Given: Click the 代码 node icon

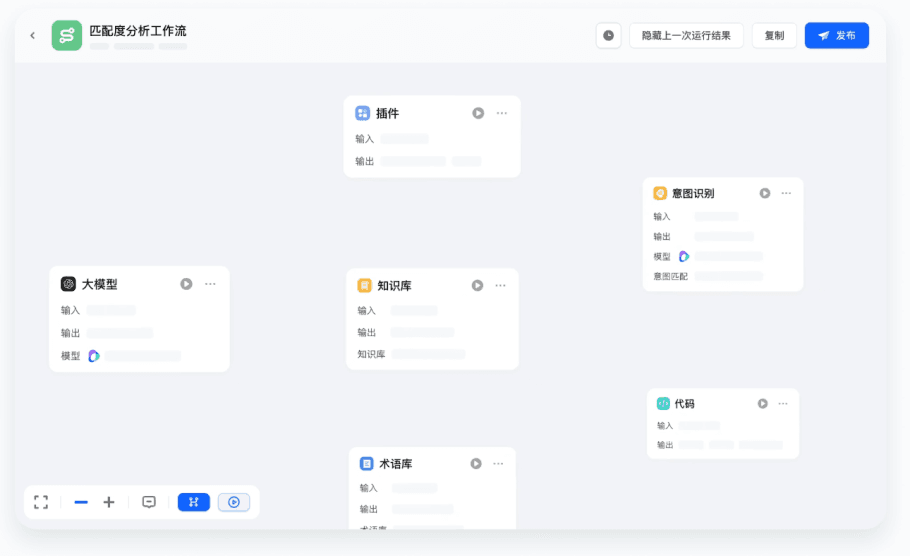Looking at the screenshot, I should pyautogui.click(x=663, y=403).
